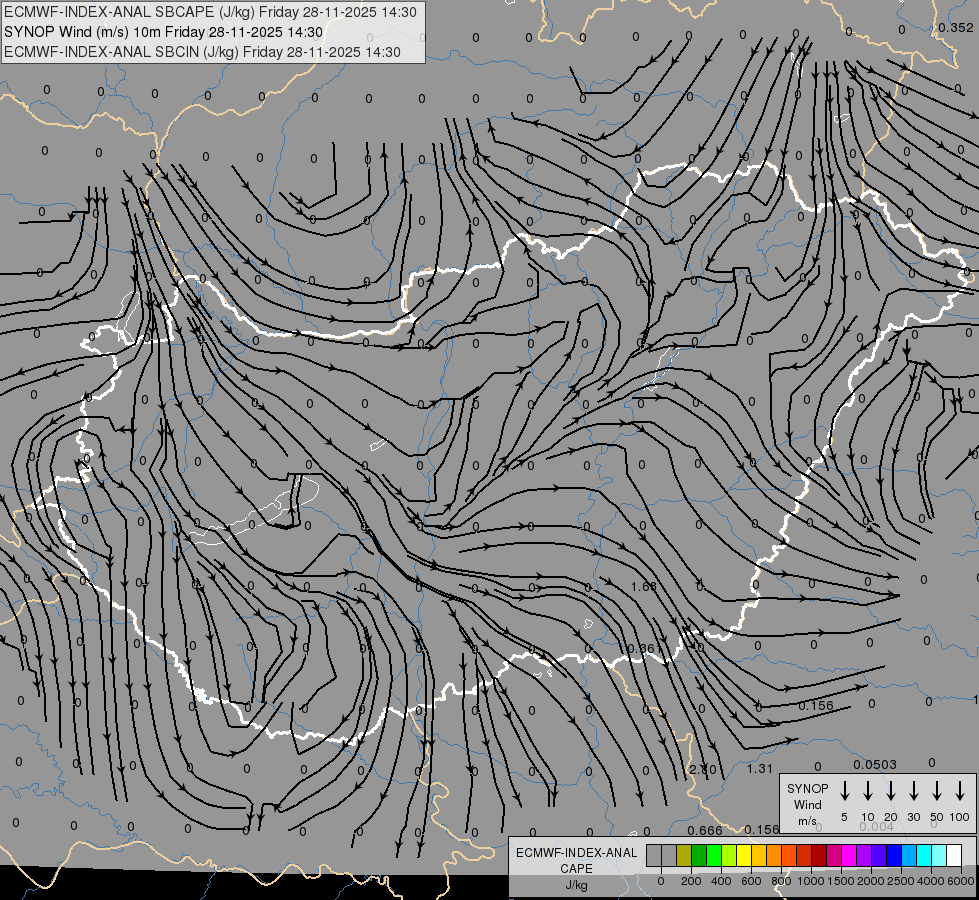Click the 'J/kg' unit in CAPE legend
Image resolution: width=979 pixels, height=900 pixels.
pos(576,884)
